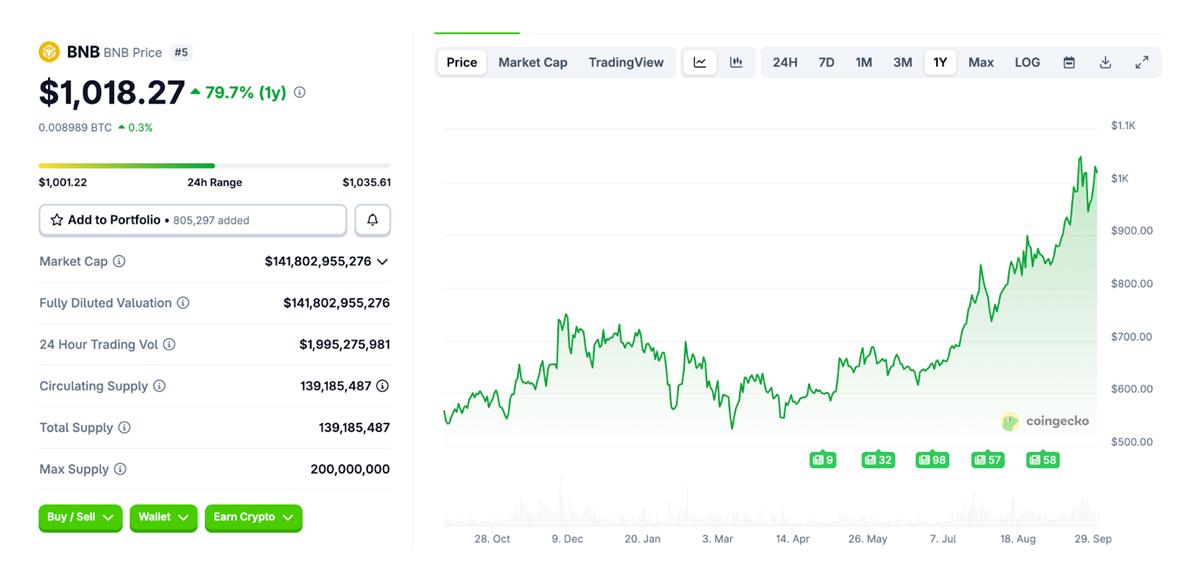Open the calendar date range picker
Screen dimensions: 1200x586
[x=1069, y=62]
